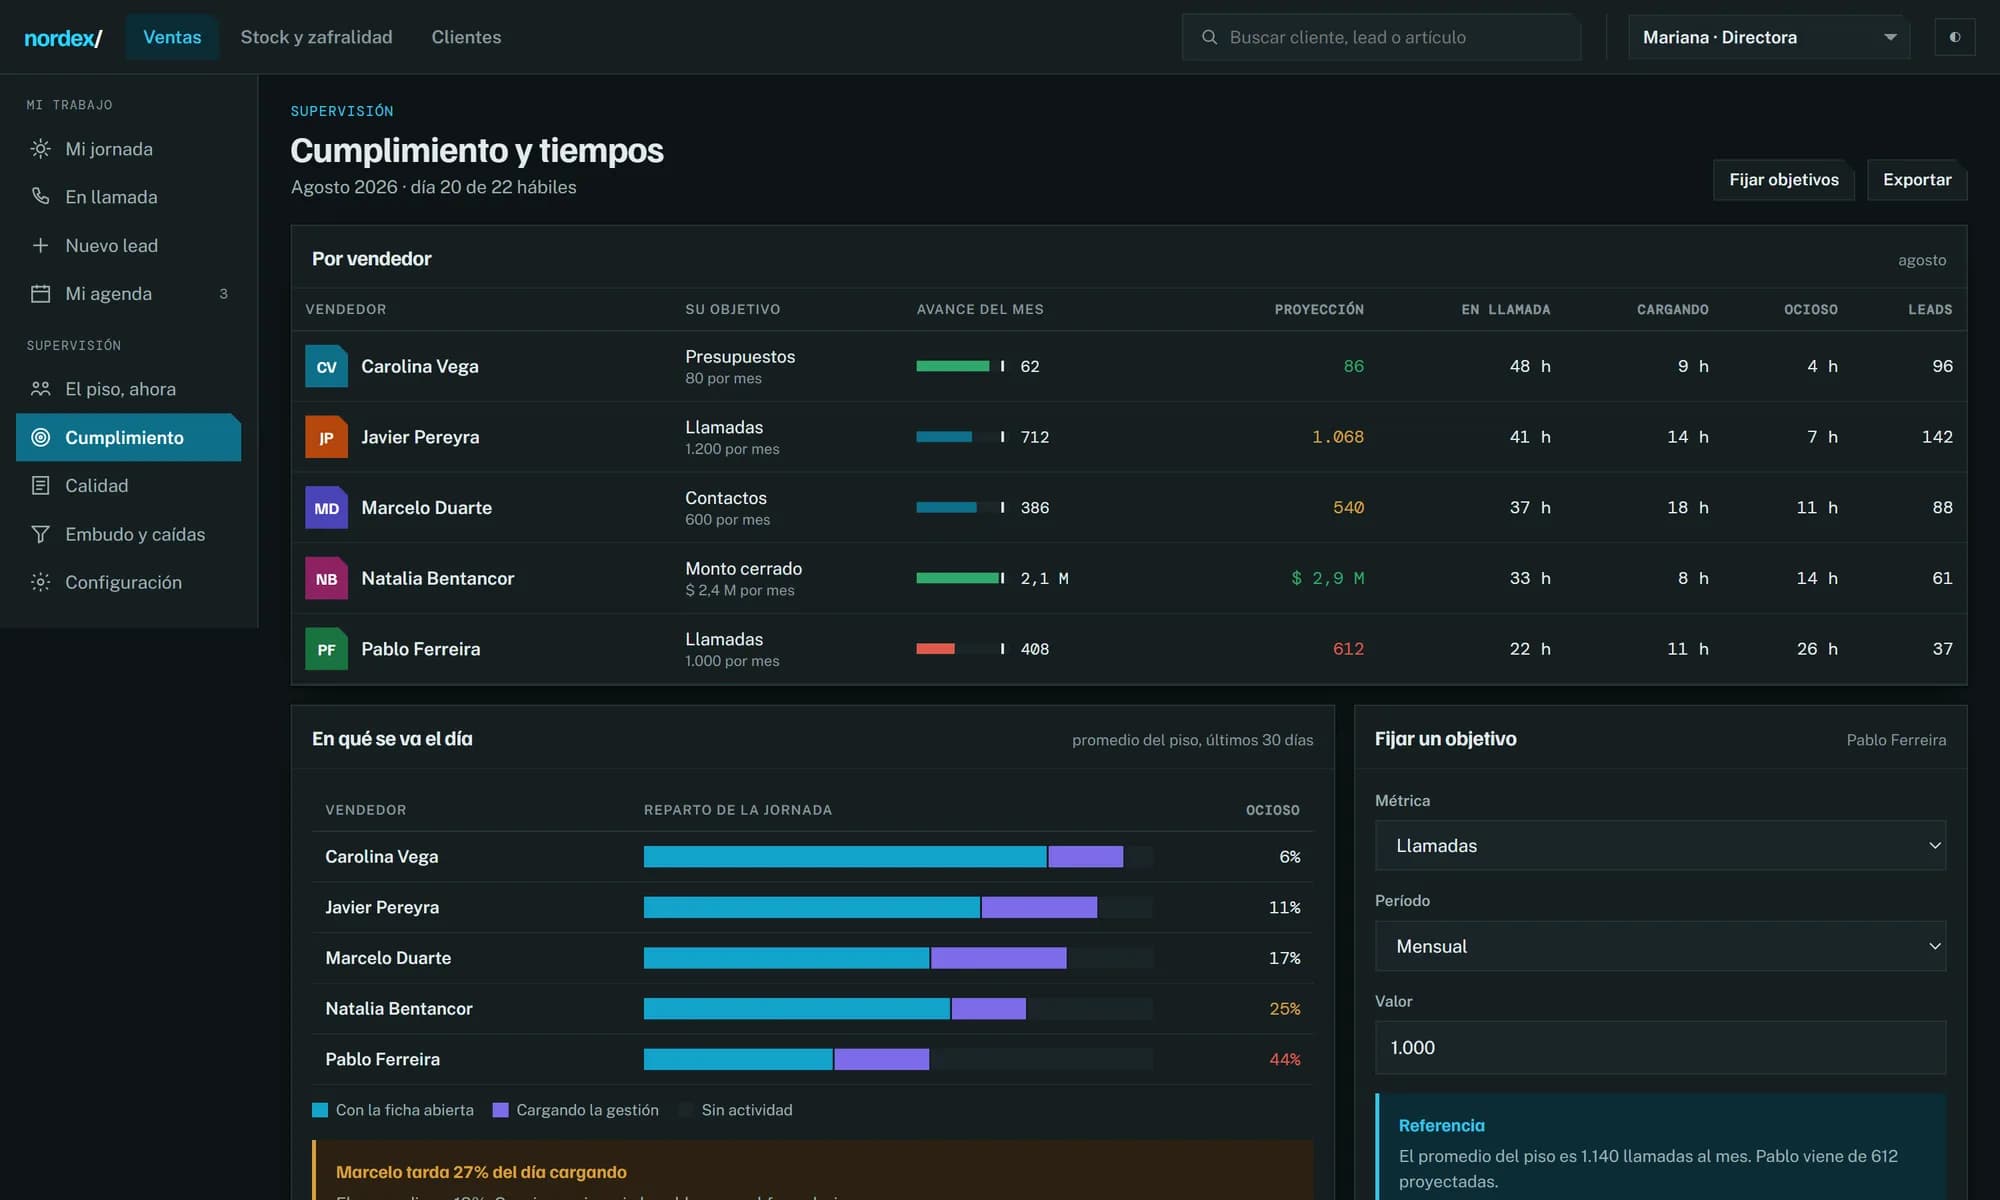Open the Métrica dropdown set to Llamadas
Image resolution: width=2000 pixels, height=1200 pixels.
(1660, 846)
